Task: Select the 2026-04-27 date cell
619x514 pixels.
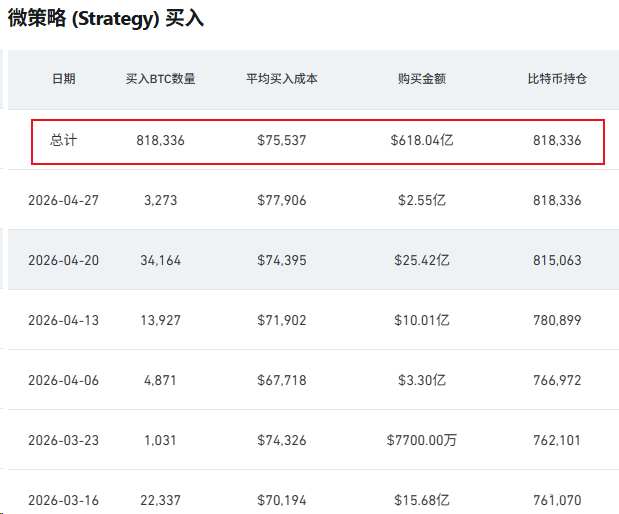Action: pyautogui.click(x=63, y=201)
